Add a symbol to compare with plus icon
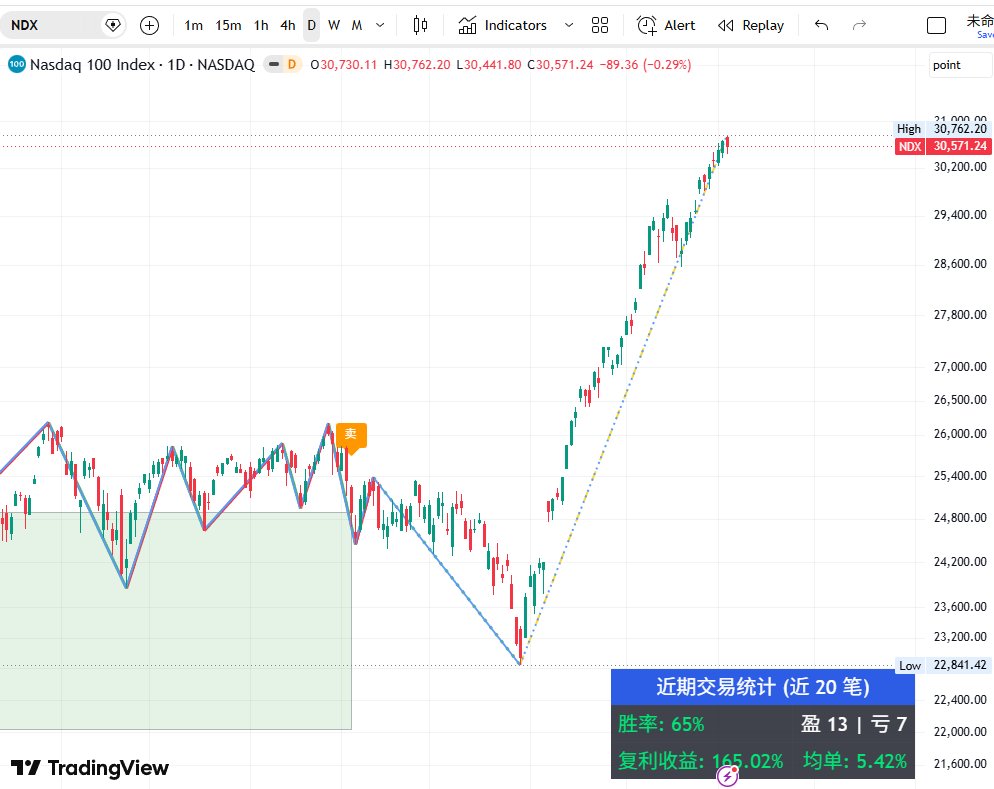 click(150, 25)
